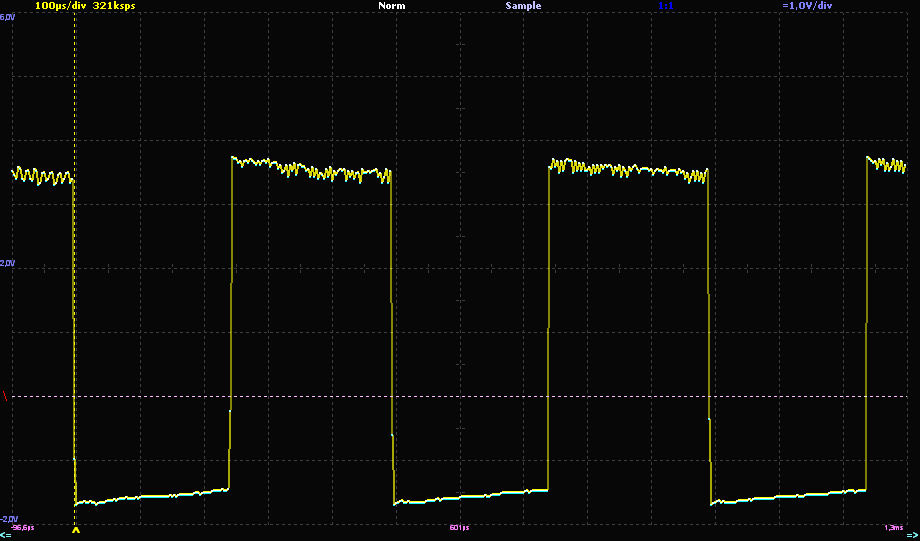Click the -96,6µs start time label
This screenshot has width=920, height=541.
[x=24, y=526]
